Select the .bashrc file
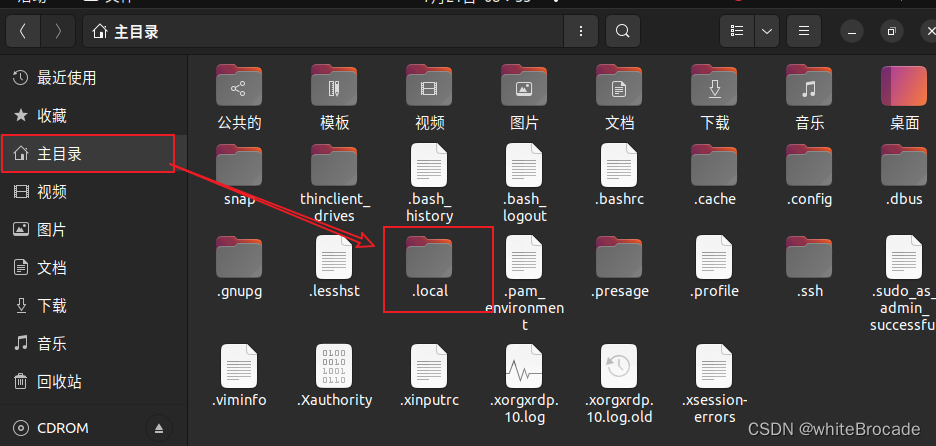 pyautogui.click(x=619, y=165)
